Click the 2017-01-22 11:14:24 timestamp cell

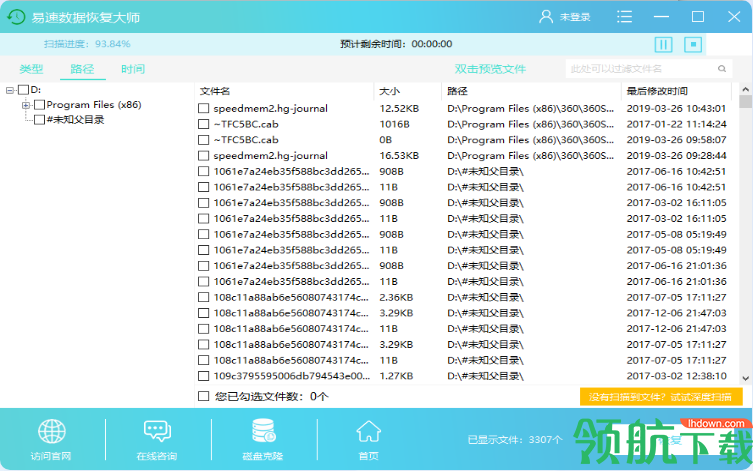676,124
